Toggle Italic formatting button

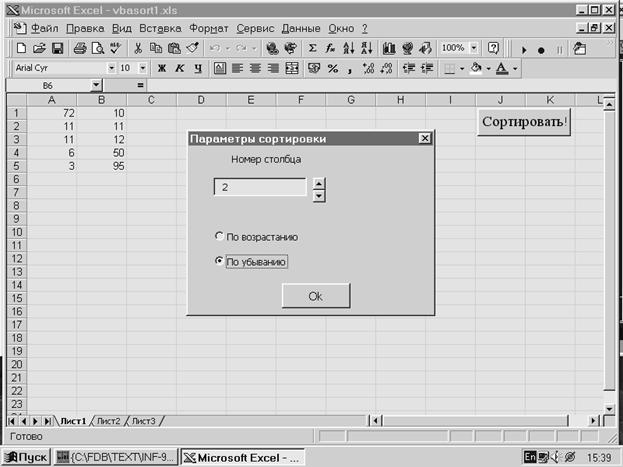pyautogui.click(x=179, y=68)
